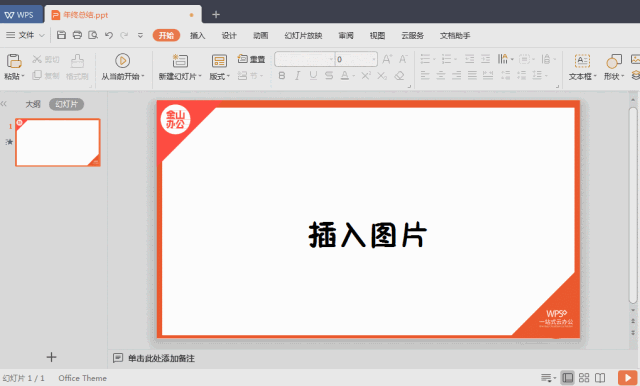Image resolution: width=640 pixels, height=386 pixels.
Task: Toggle Subscript formatting
Action: click(x=382, y=75)
